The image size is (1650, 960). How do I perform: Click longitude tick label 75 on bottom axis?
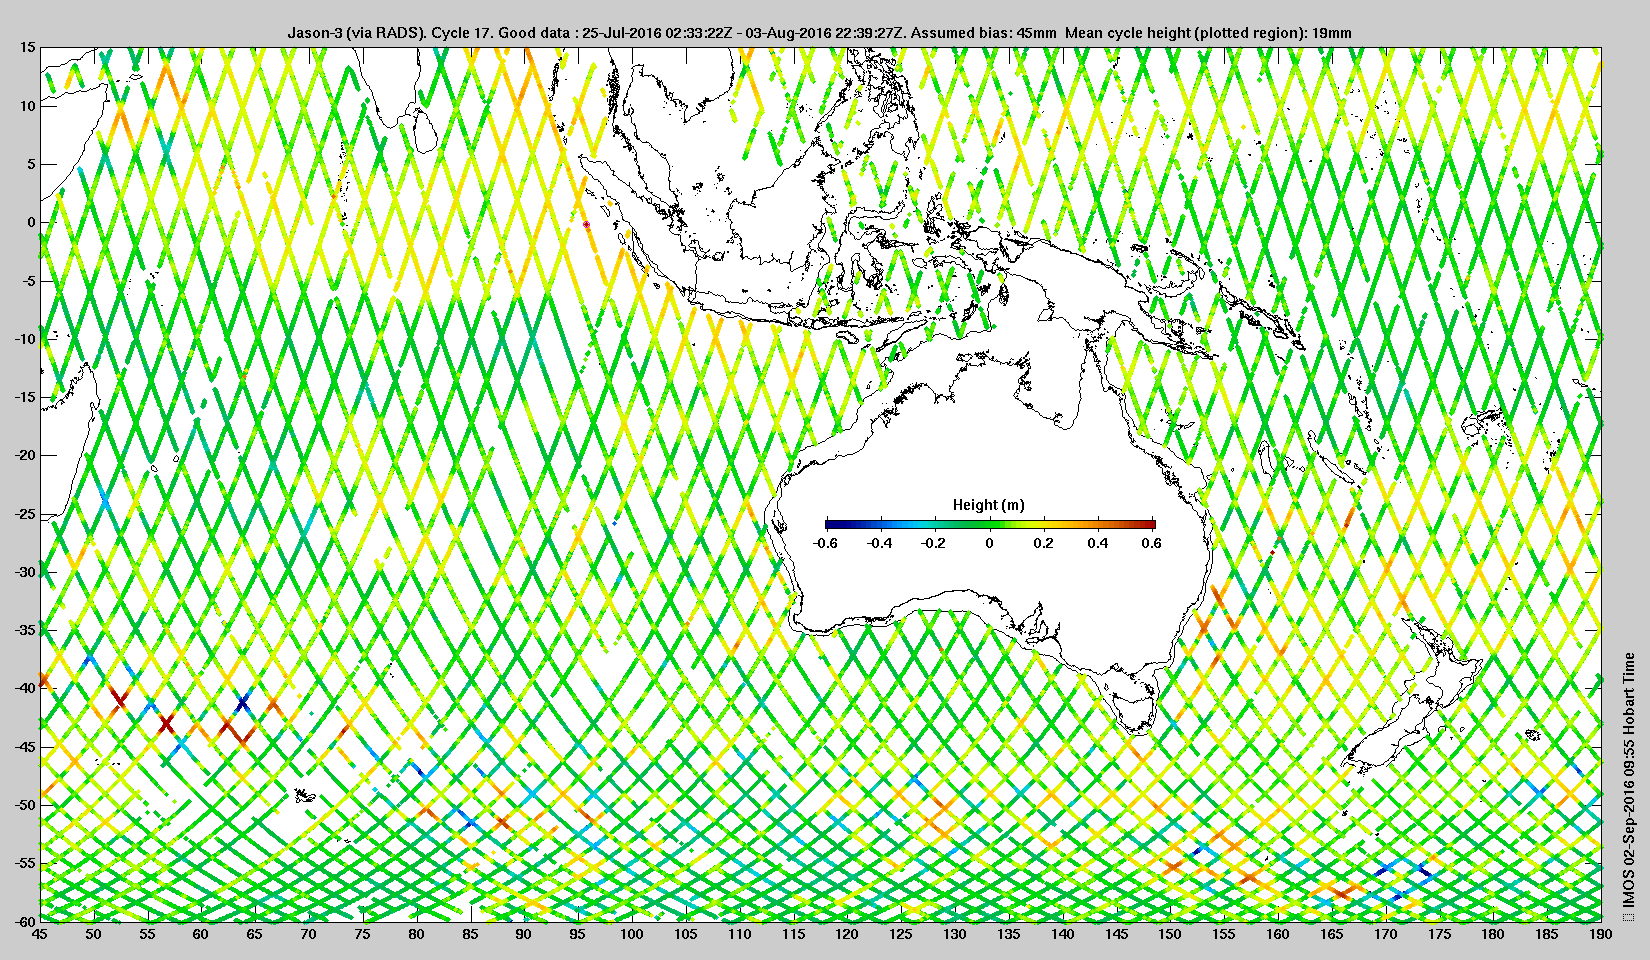tap(363, 934)
